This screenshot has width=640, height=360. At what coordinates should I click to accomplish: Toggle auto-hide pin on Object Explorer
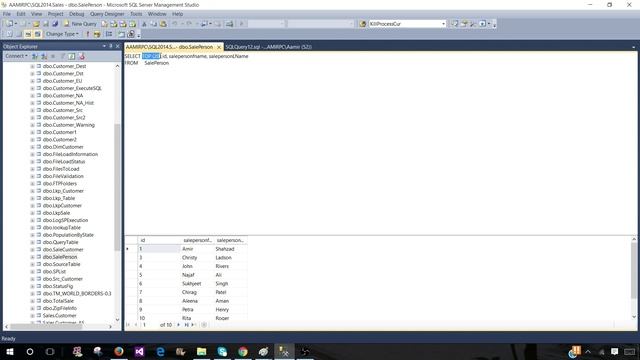111,46
